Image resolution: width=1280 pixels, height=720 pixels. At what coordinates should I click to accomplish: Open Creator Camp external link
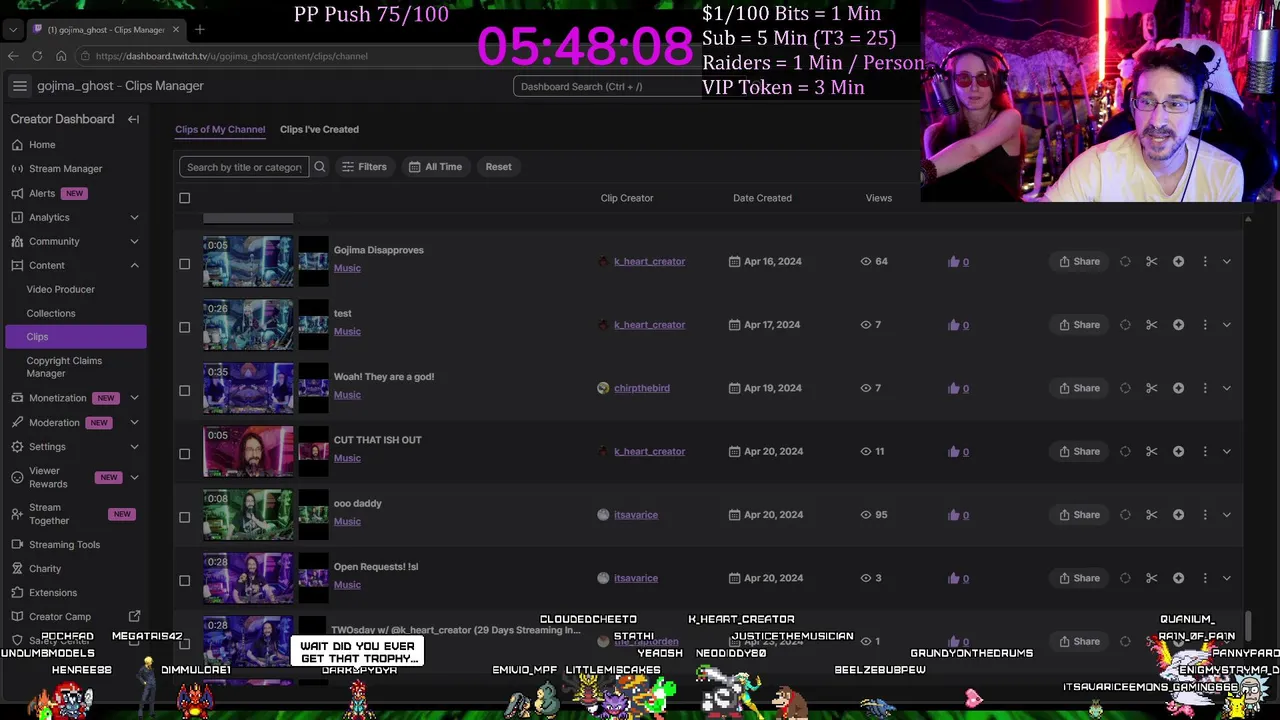[134, 617]
